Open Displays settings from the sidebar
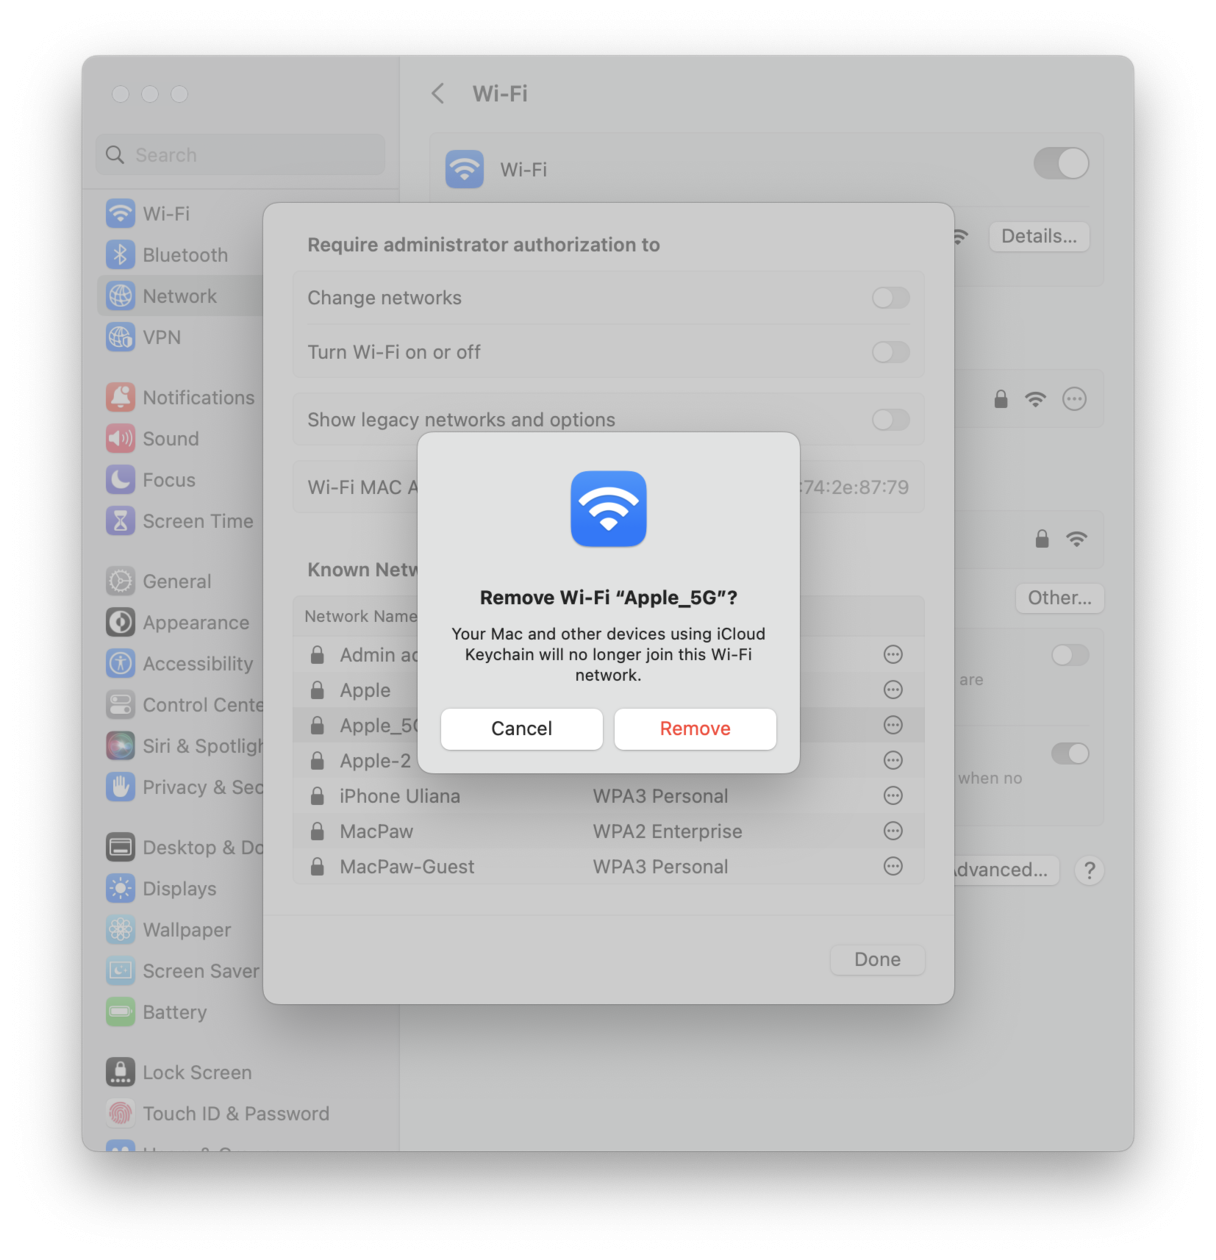 [120, 888]
